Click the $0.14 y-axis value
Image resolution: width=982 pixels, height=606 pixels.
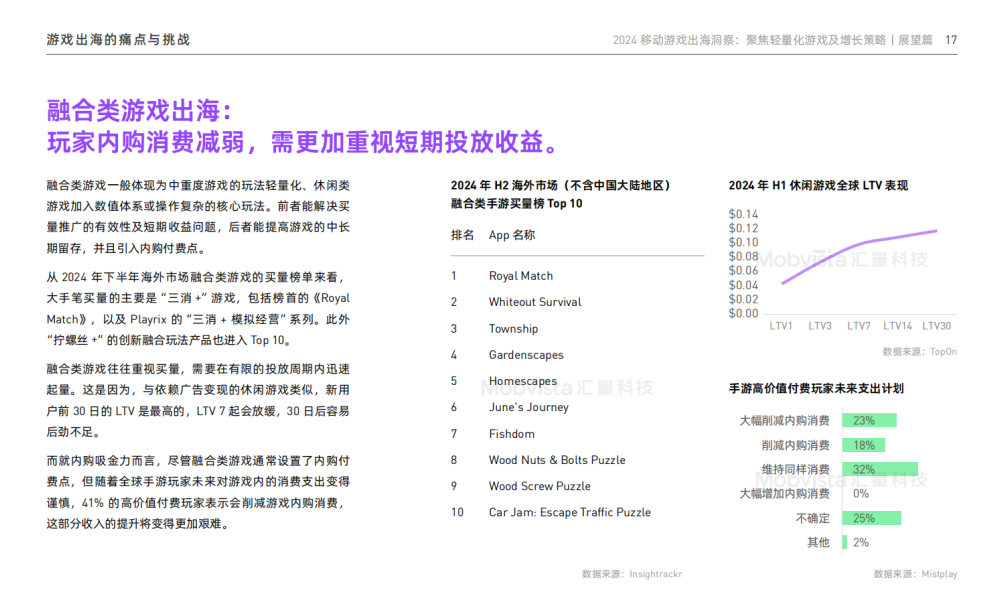coord(743,214)
